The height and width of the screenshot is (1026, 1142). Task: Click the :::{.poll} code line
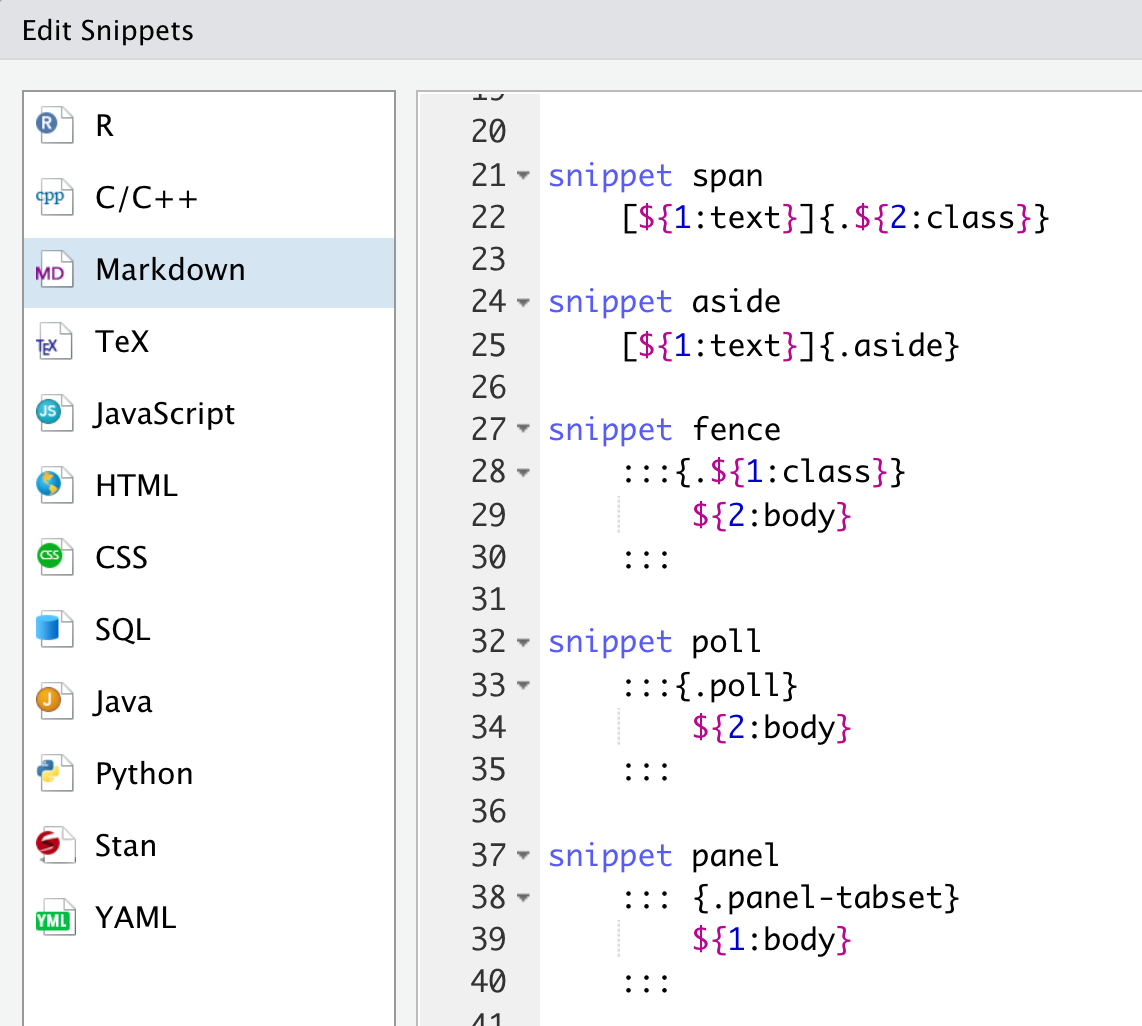point(709,684)
